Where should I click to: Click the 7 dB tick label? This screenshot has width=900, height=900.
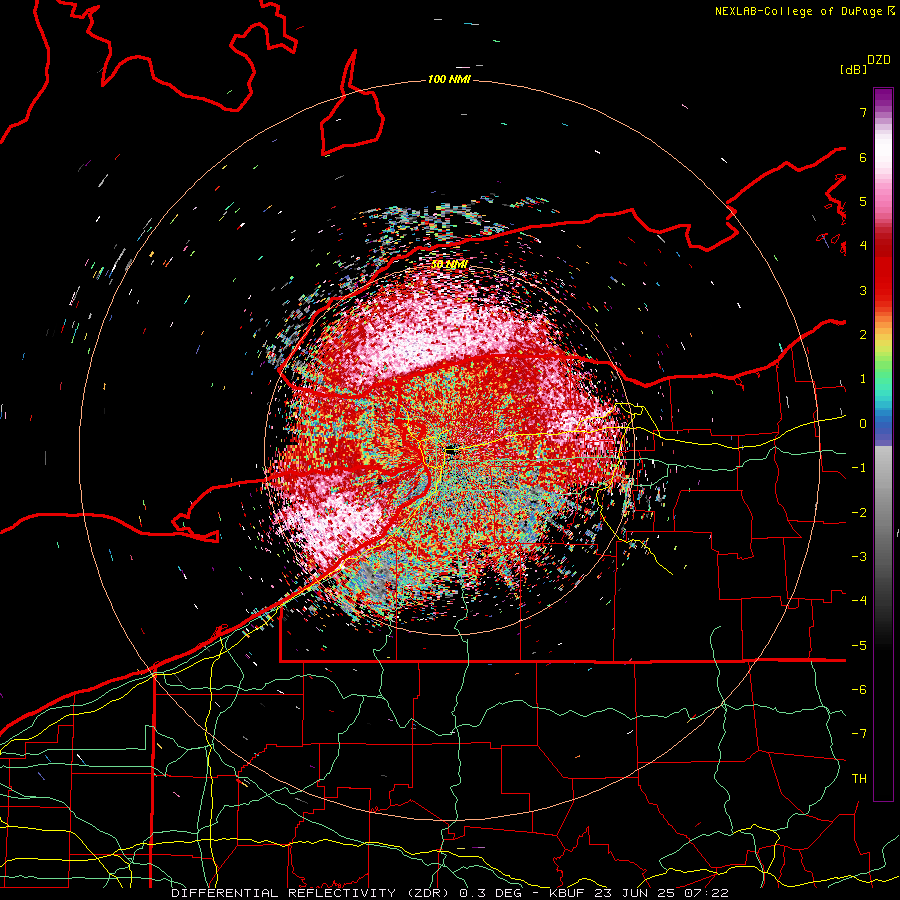pos(863,112)
